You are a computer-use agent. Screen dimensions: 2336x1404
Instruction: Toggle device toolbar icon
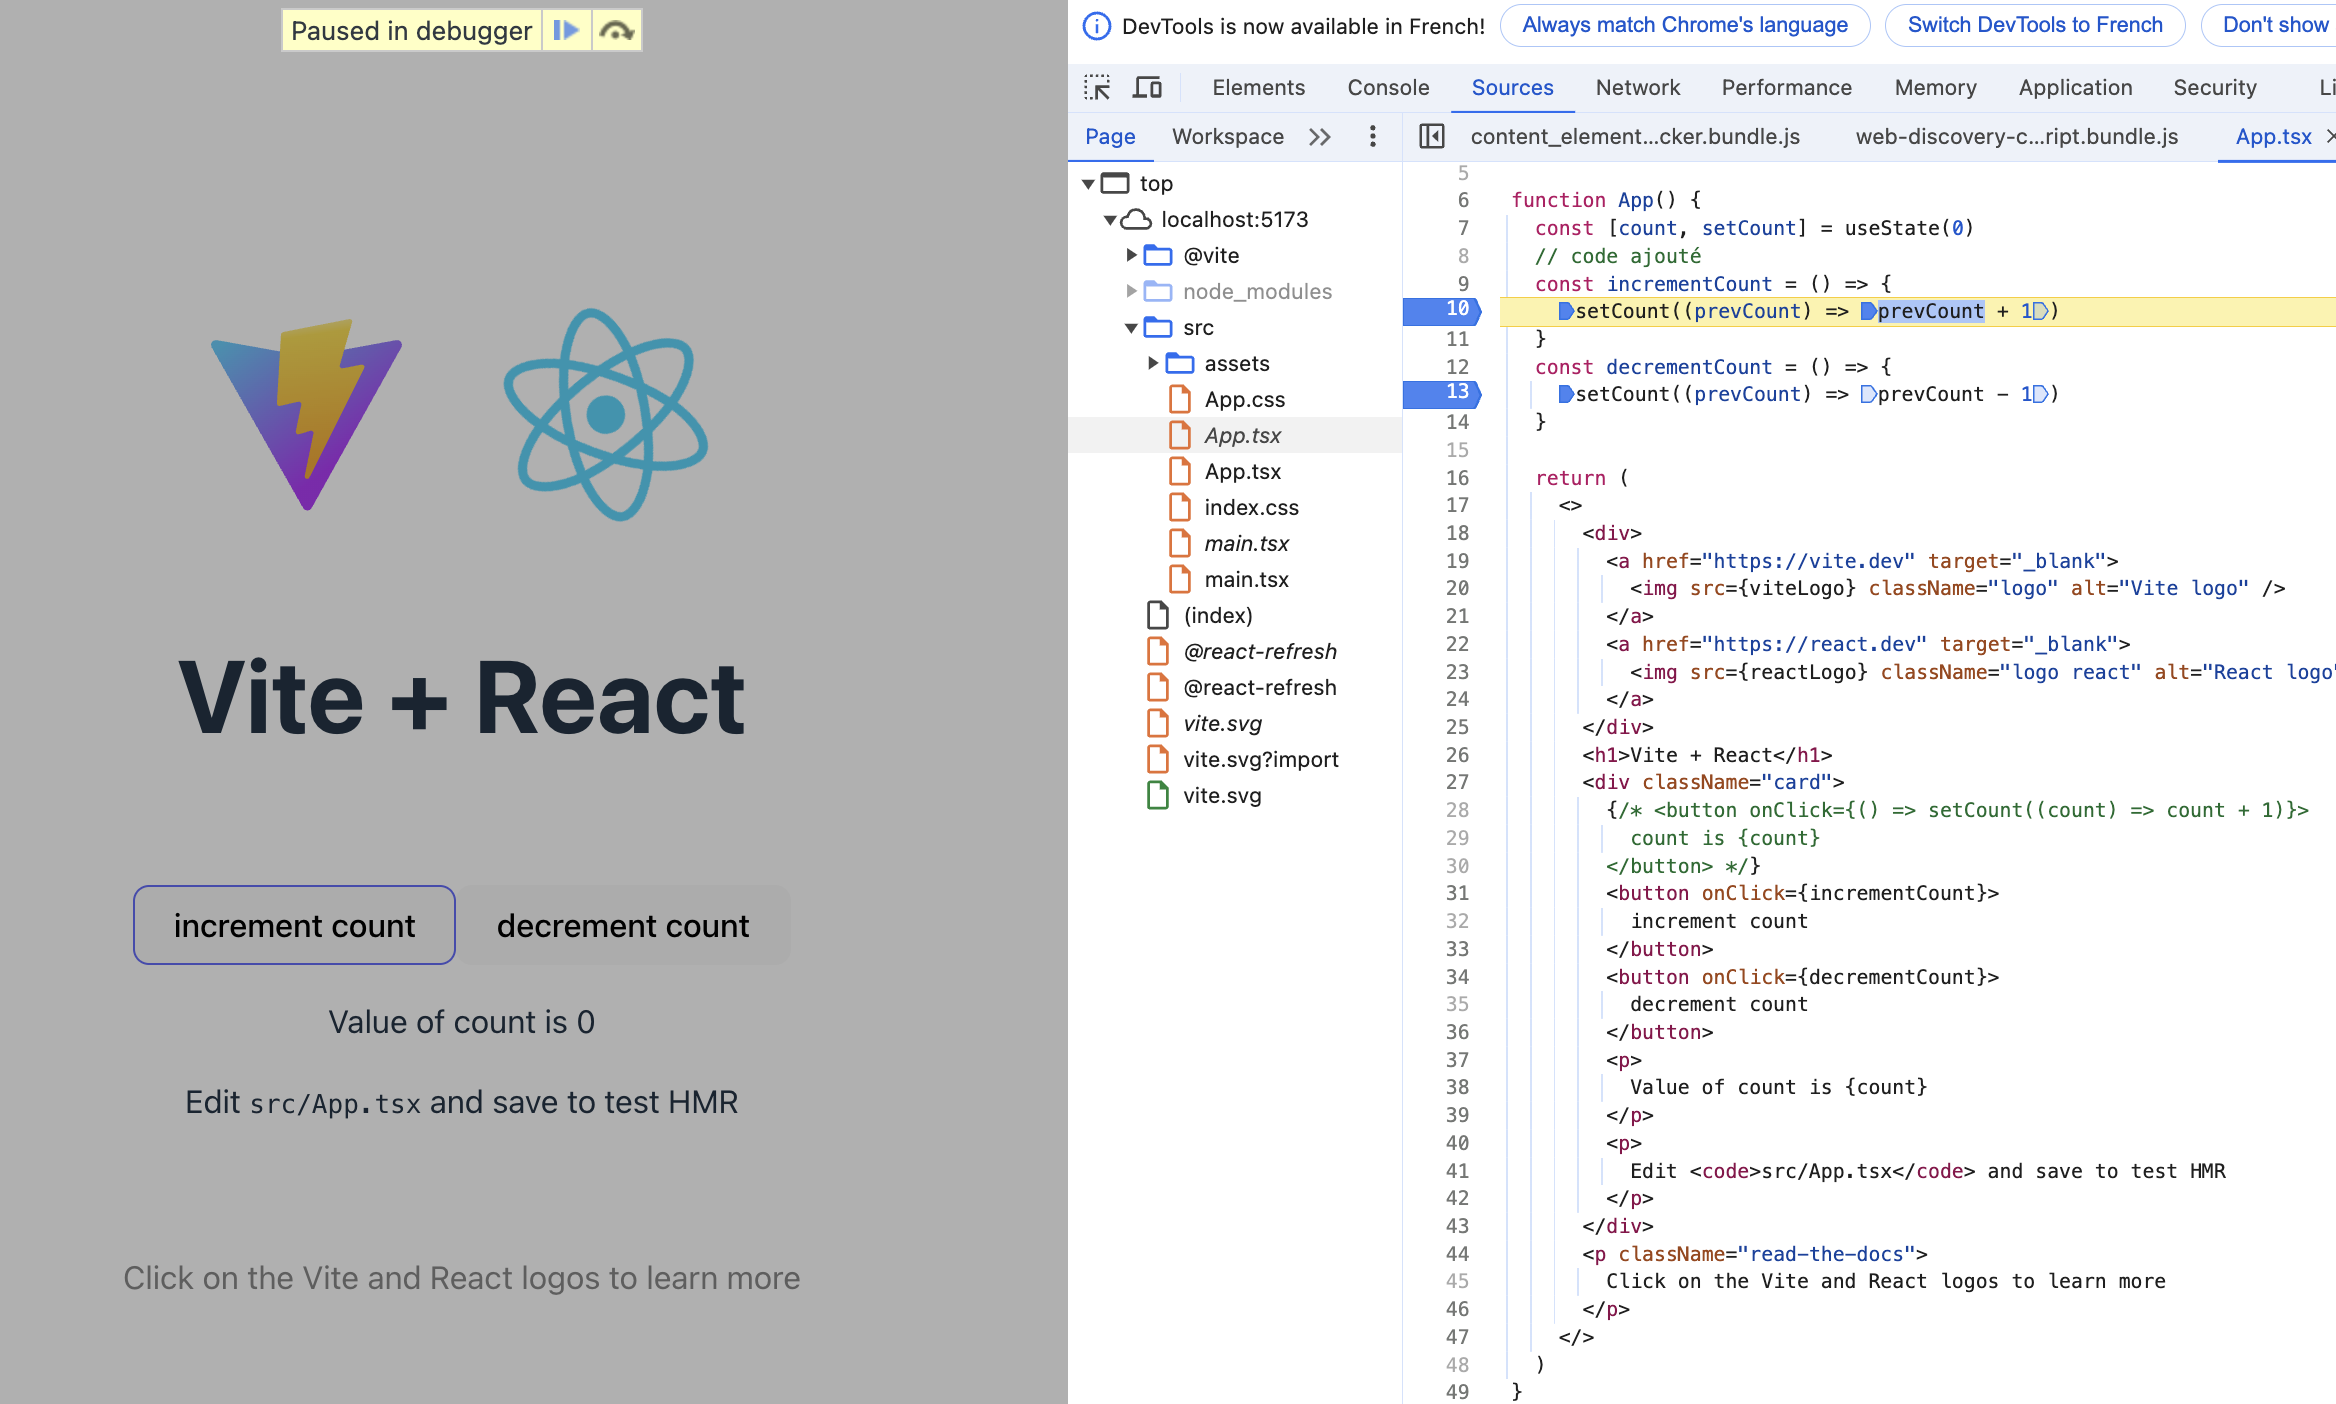[x=1147, y=88]
